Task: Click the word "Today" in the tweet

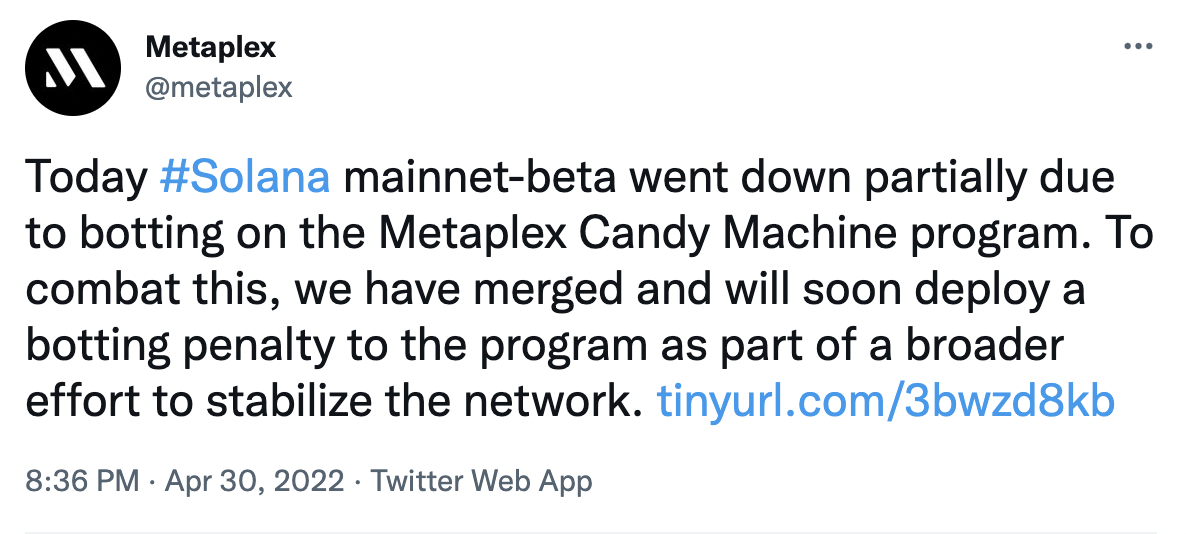Action: 87,177
